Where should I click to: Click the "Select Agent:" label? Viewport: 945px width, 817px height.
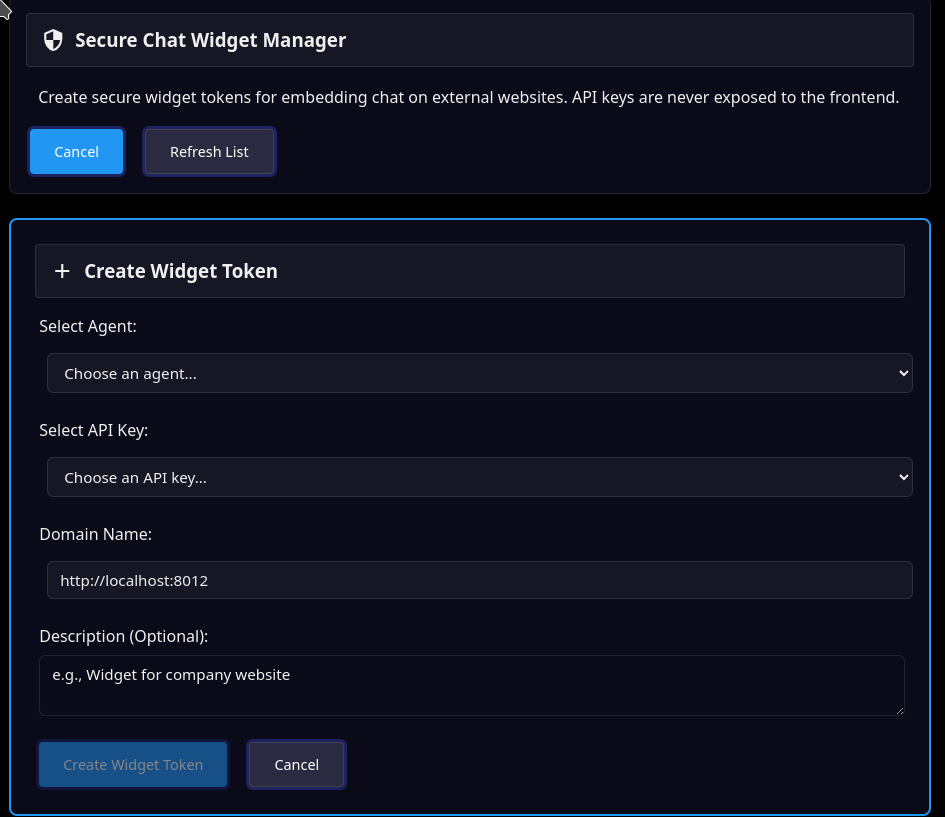88,326
